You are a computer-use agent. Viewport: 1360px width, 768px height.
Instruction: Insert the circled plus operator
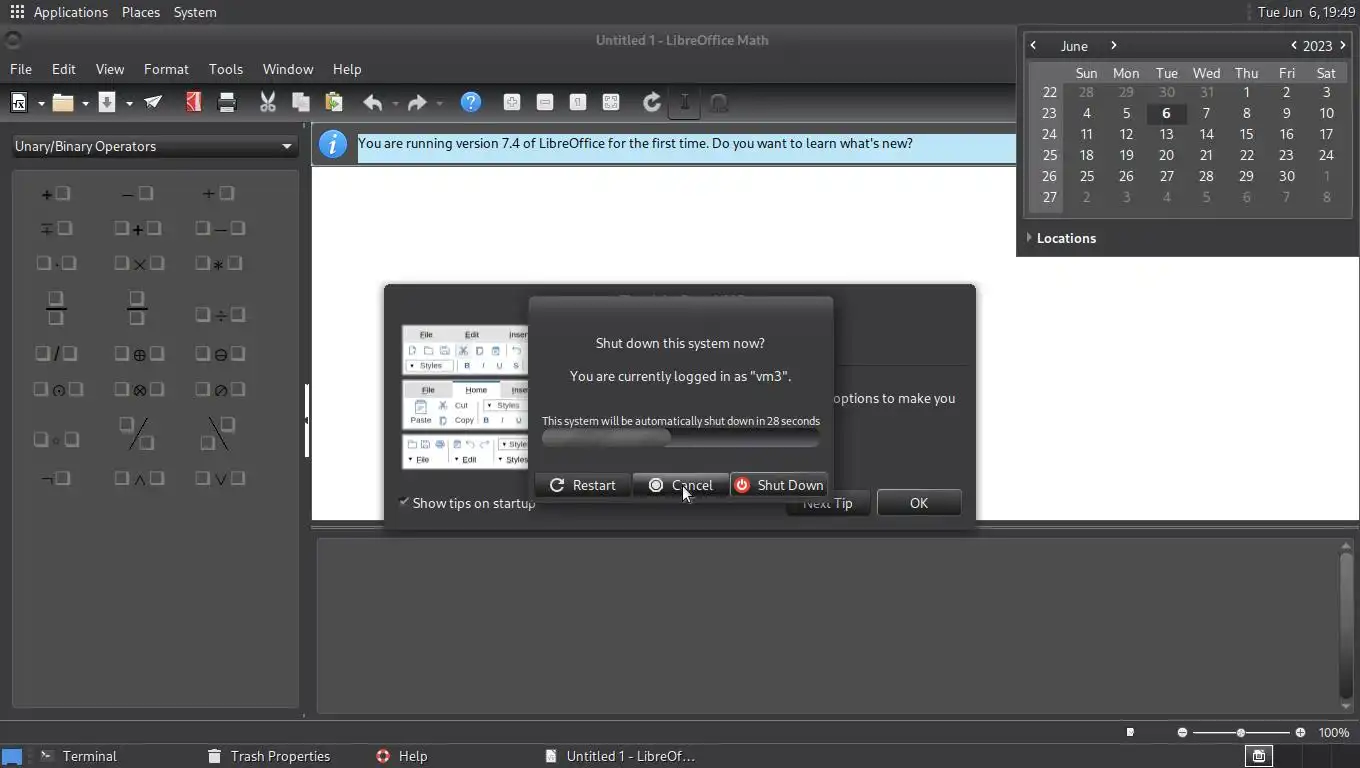tap(138, 353)
